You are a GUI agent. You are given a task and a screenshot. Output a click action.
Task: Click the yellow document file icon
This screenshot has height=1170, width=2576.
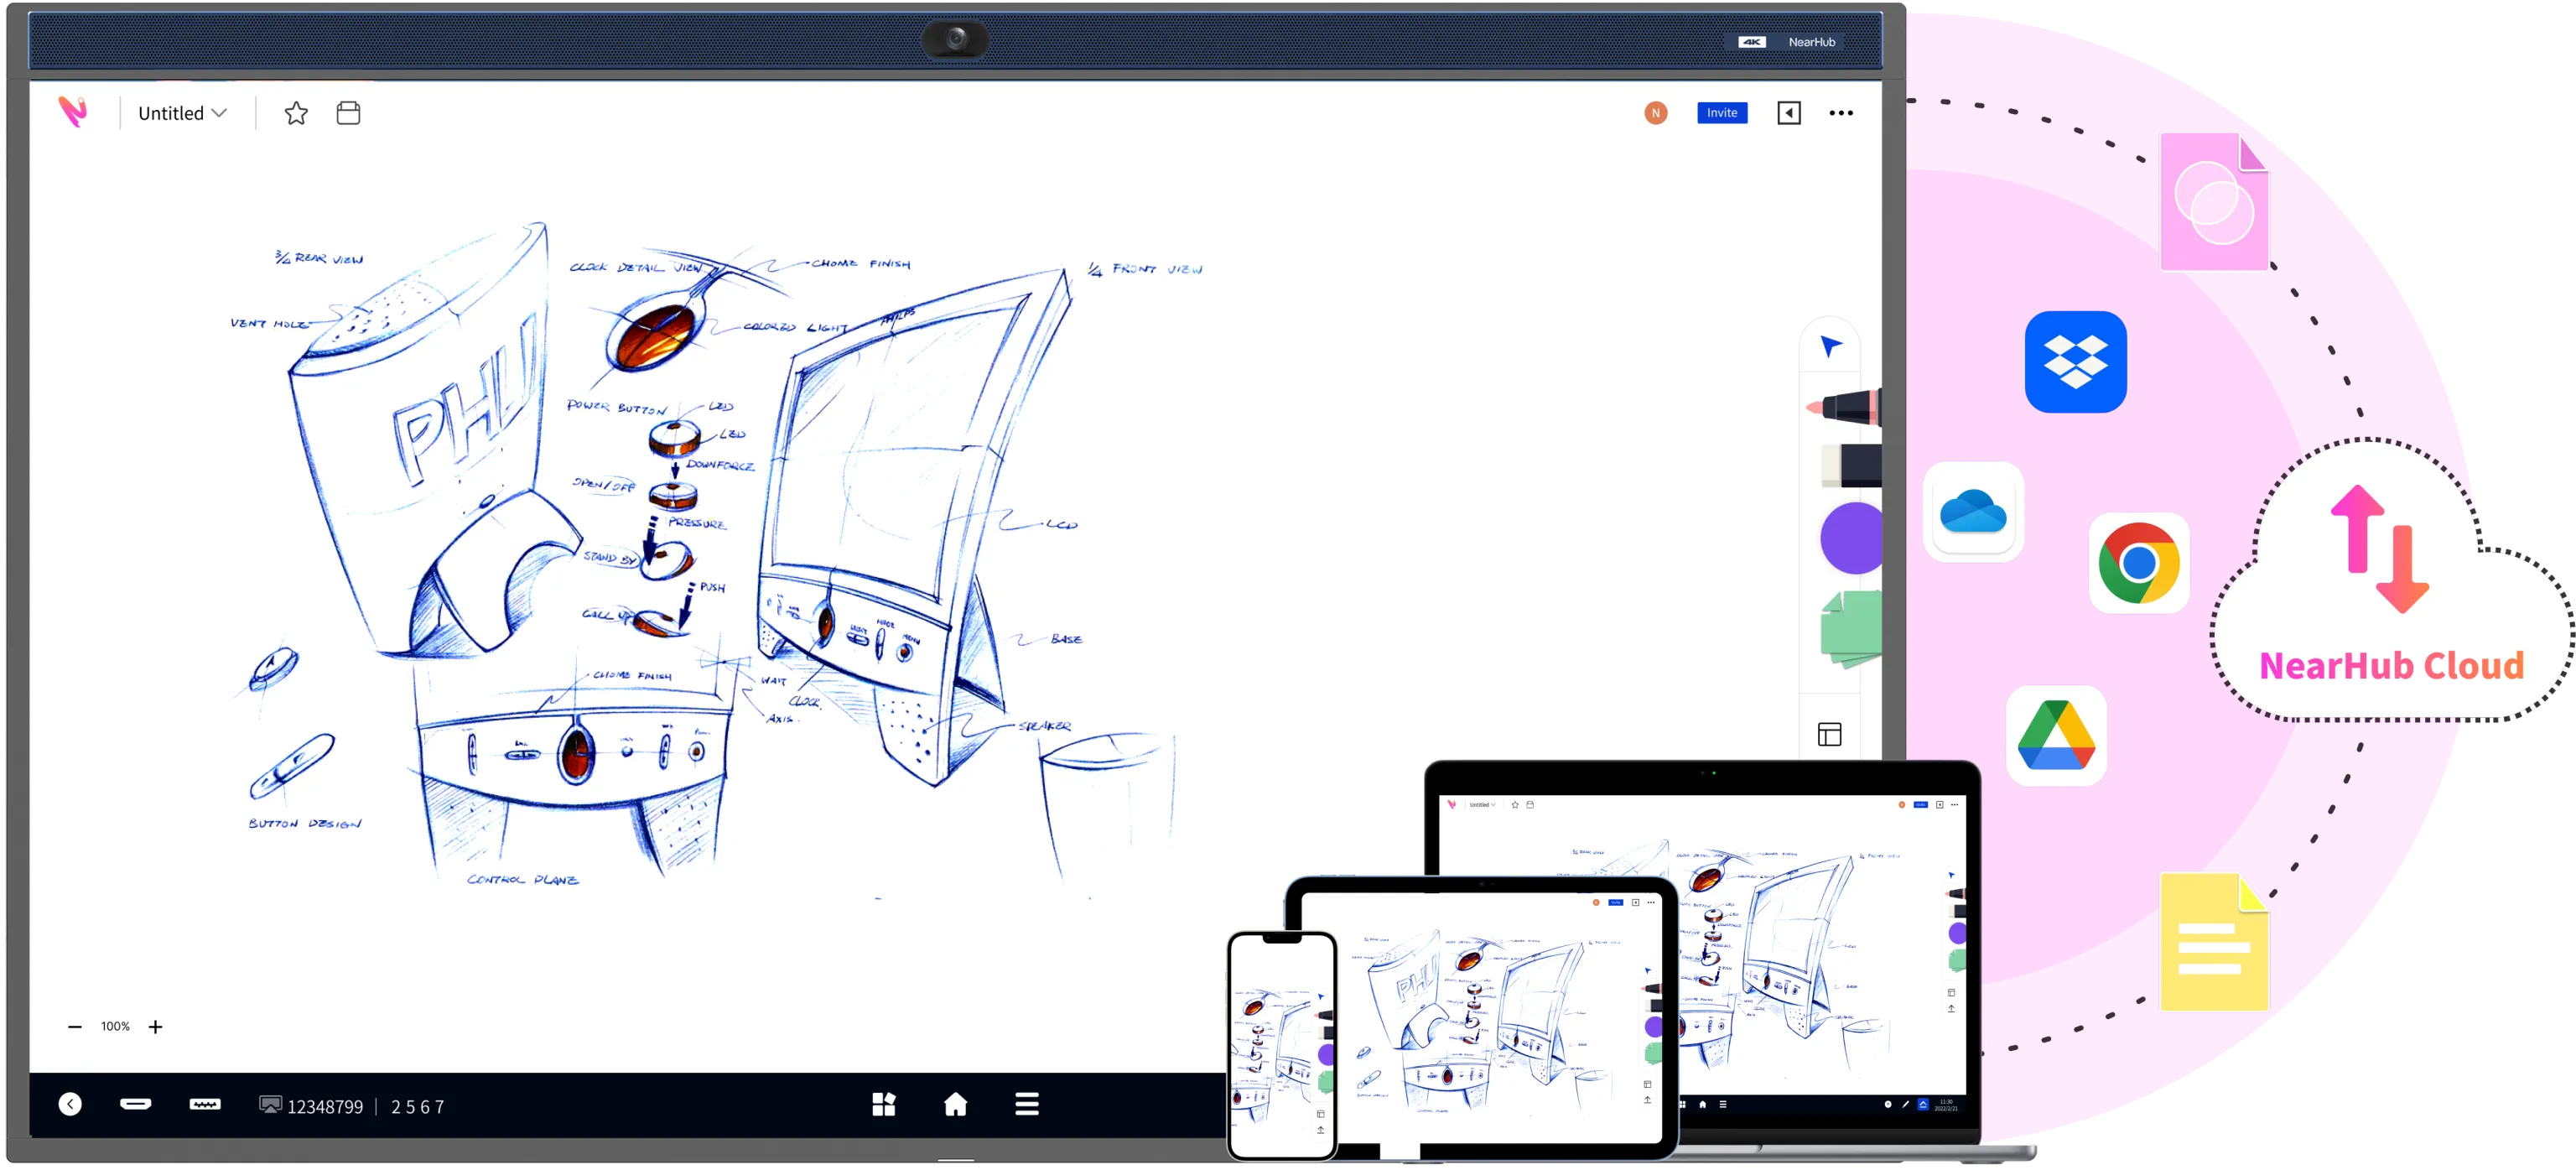coord(2213,942)
